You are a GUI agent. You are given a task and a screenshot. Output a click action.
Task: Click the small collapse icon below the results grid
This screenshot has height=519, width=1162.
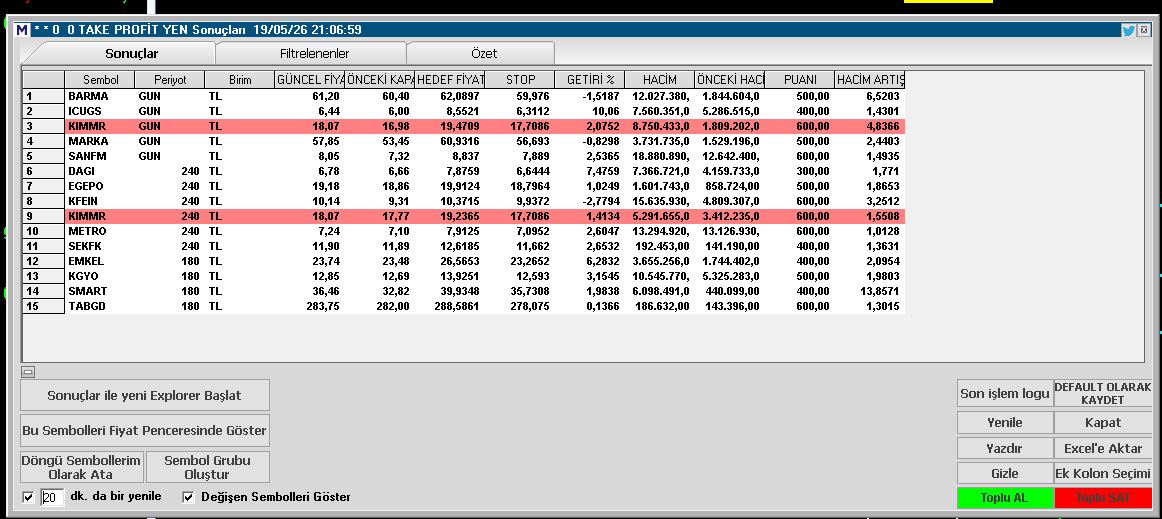(28, 372)
